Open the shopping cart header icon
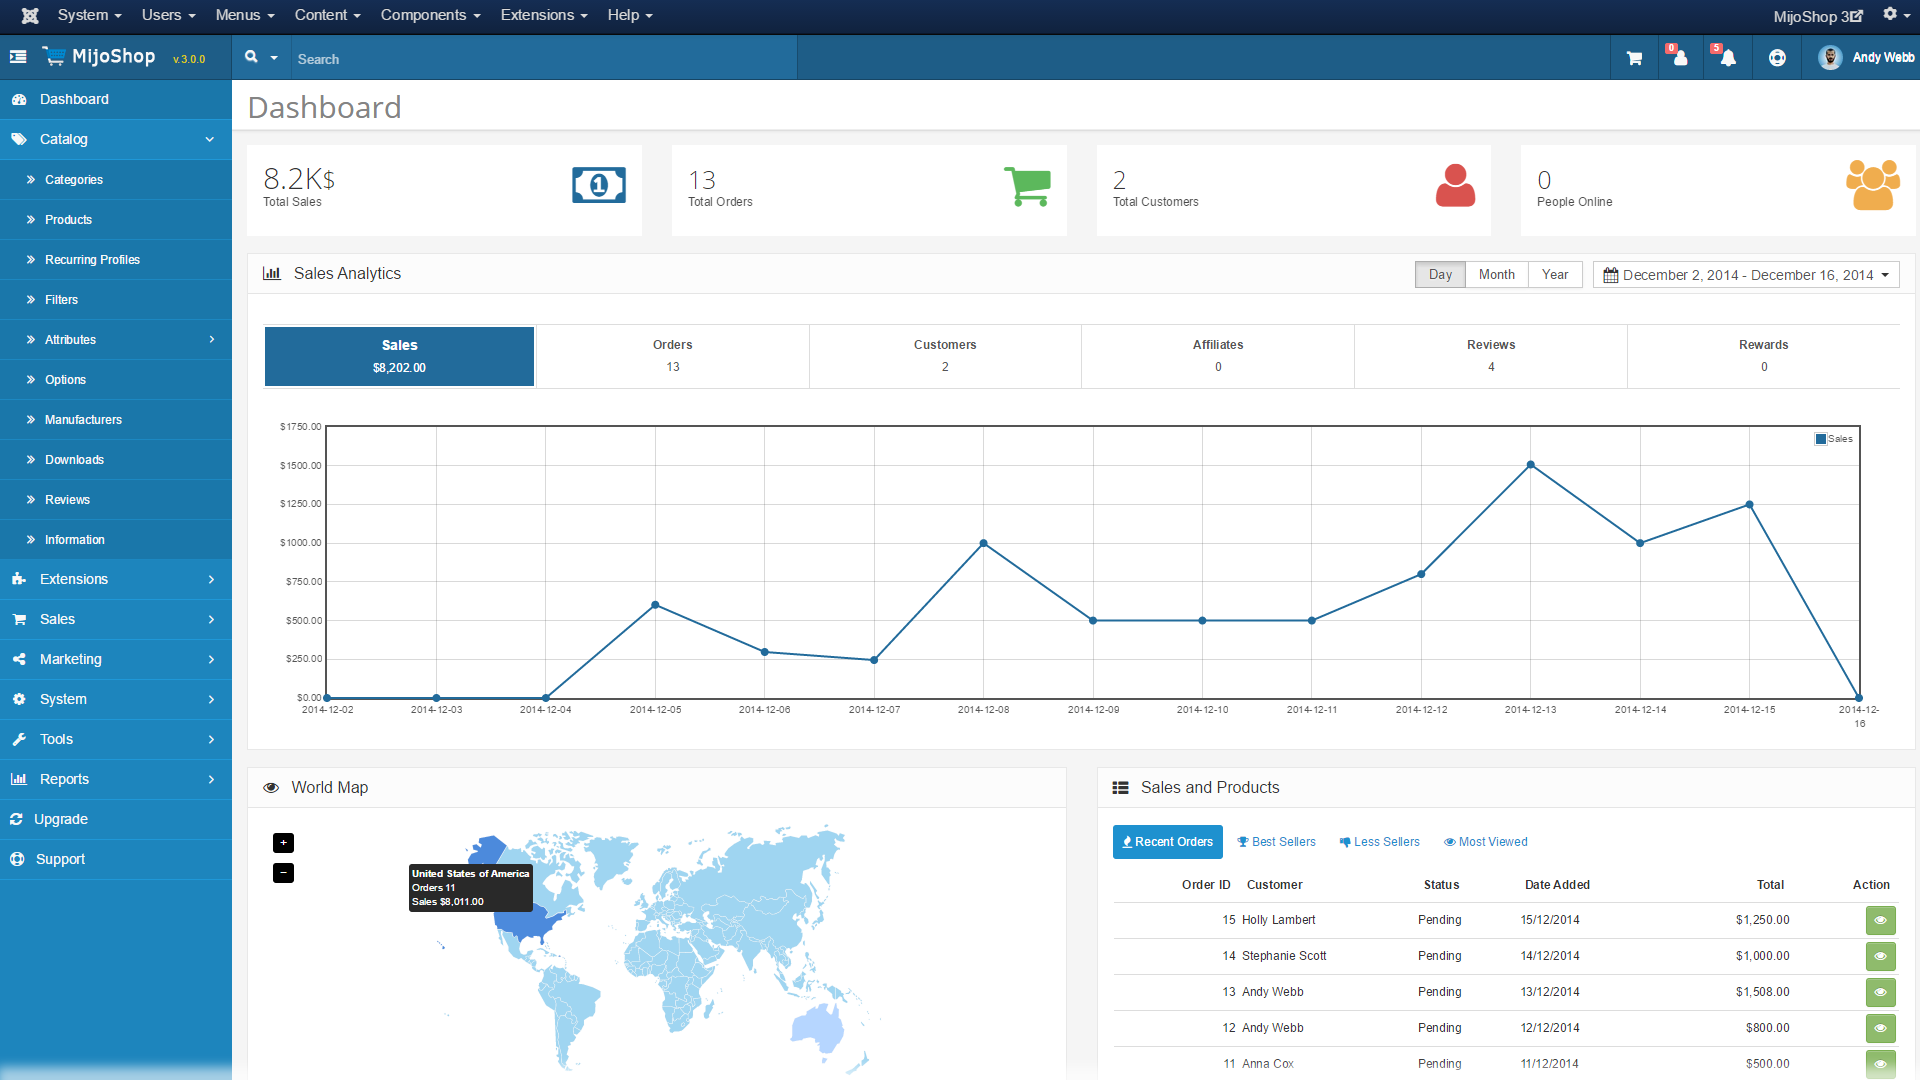Image resolution: width=1920 pixels, height=1080 pixels. (x=1634, y=58)
